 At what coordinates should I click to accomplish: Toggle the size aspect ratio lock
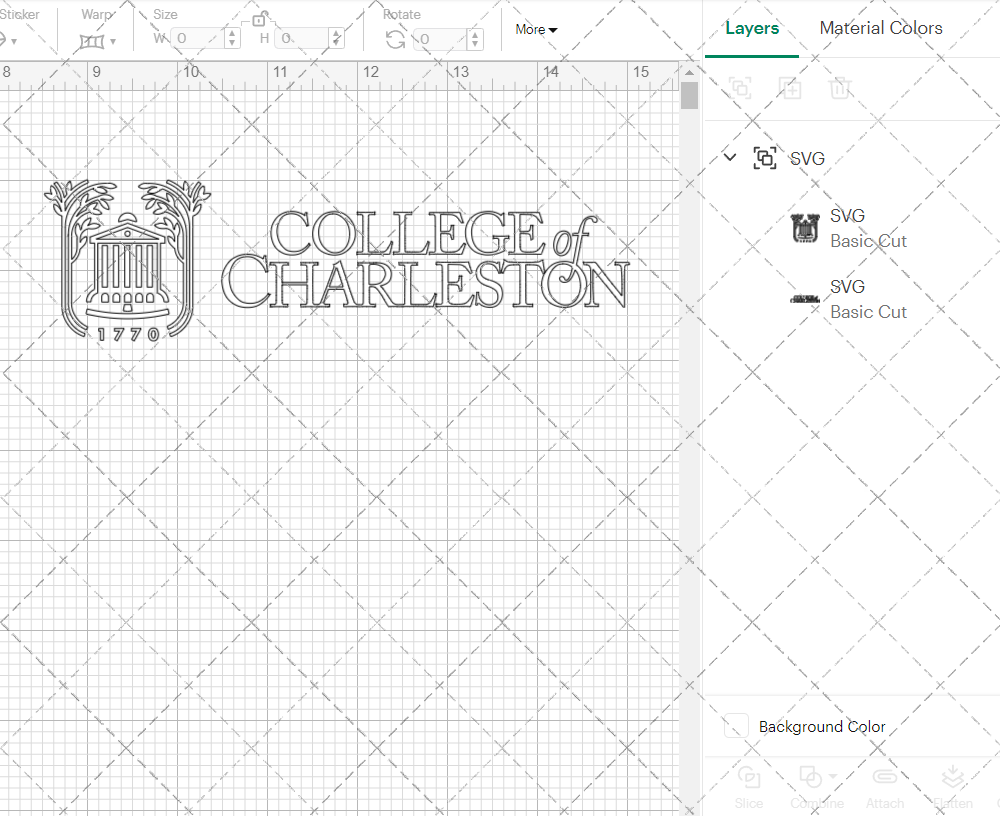coord(258,20)
